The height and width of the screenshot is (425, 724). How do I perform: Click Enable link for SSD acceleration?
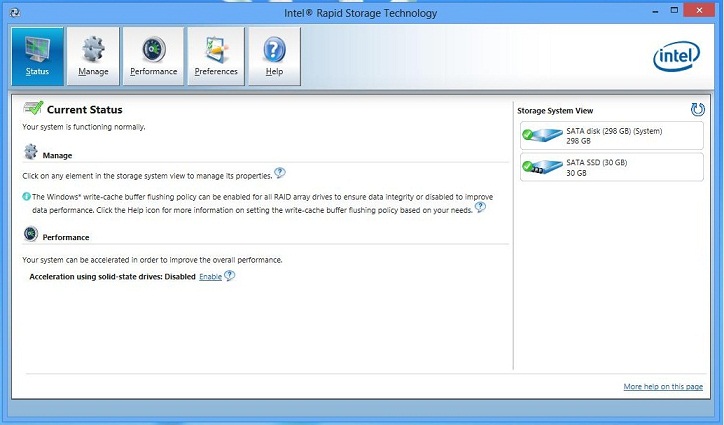click(211, 277)
